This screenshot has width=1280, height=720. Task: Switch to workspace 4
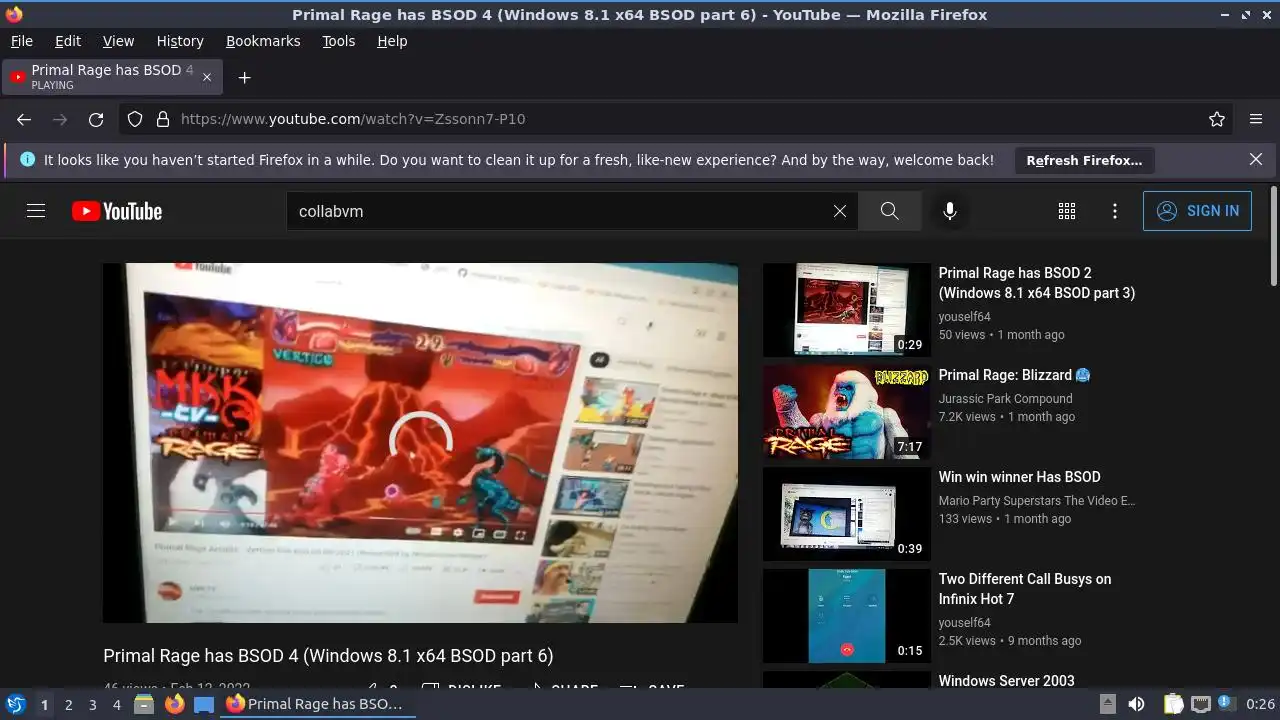point(116,705)
